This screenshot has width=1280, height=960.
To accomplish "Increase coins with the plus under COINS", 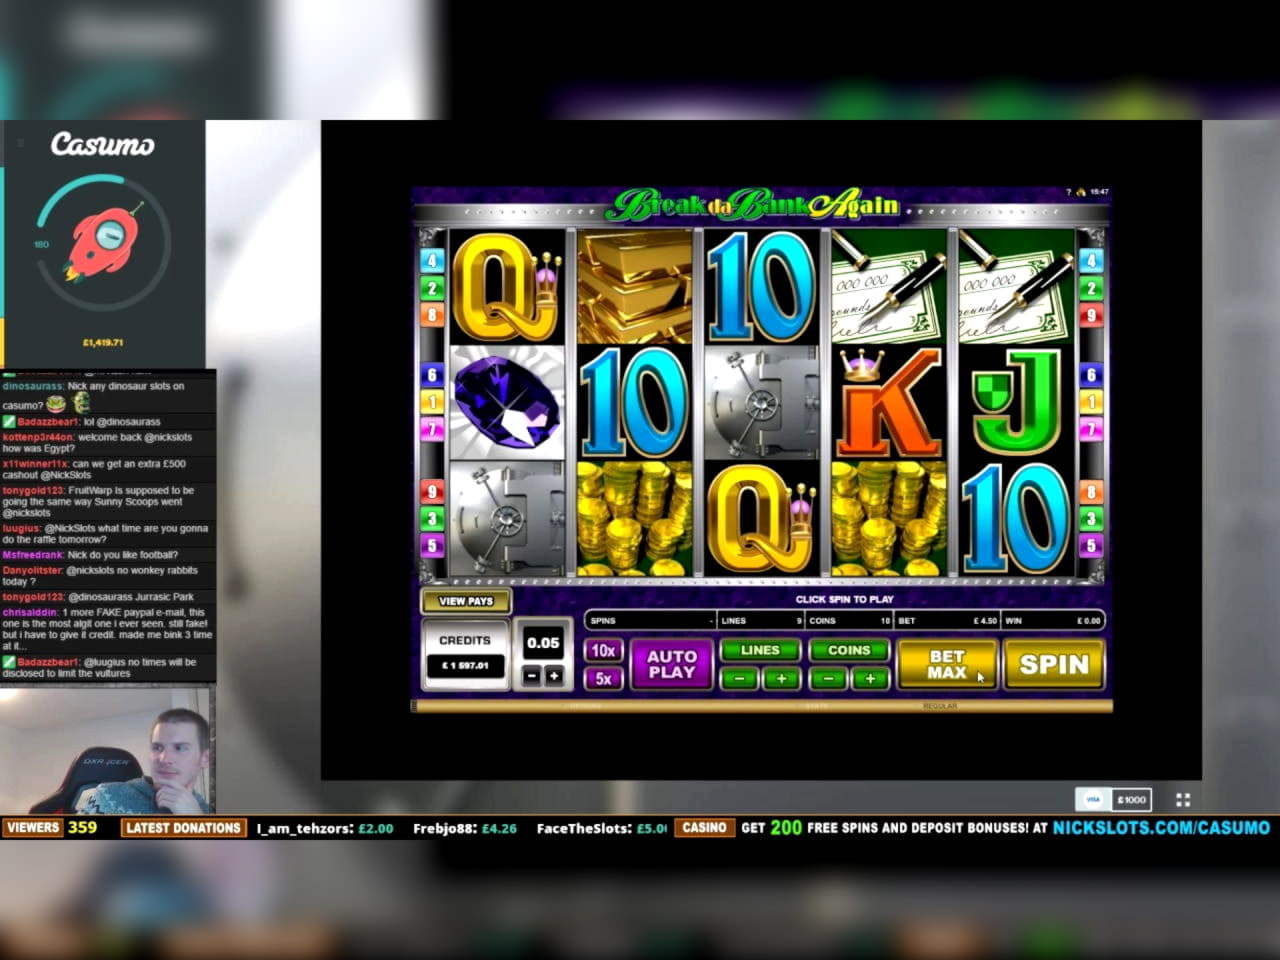I will [x=870, y=678].
